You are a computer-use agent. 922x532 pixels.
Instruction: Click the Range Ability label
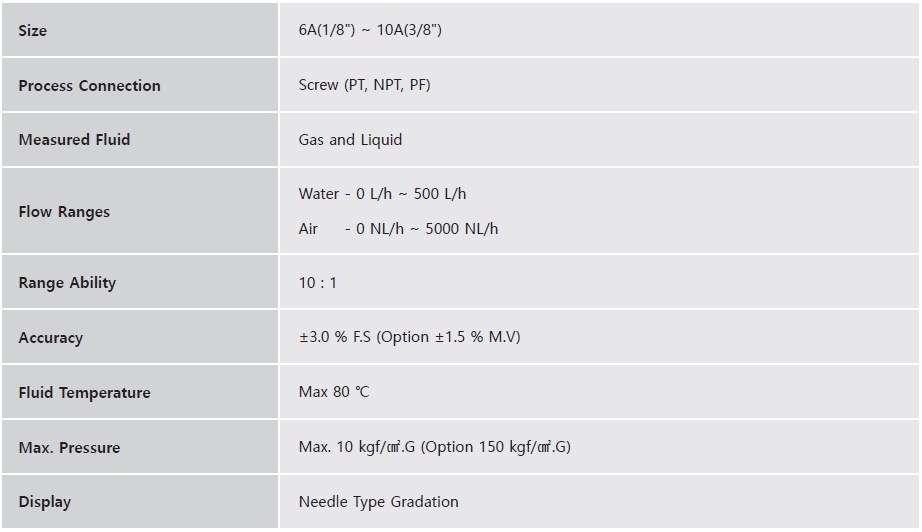[67, 283]
